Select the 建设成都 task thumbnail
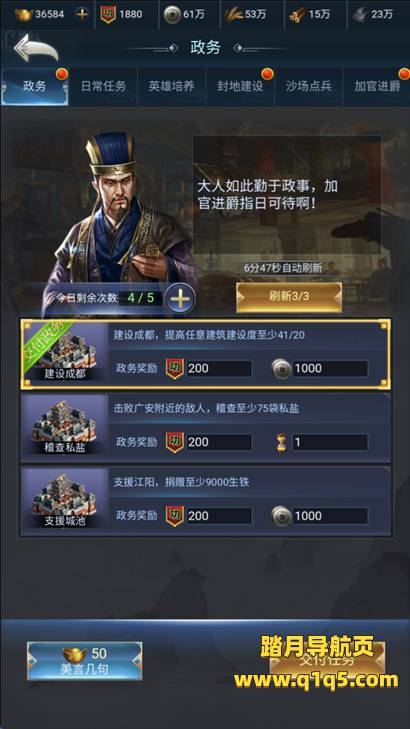410x729 pixels. tap(65, 354)
